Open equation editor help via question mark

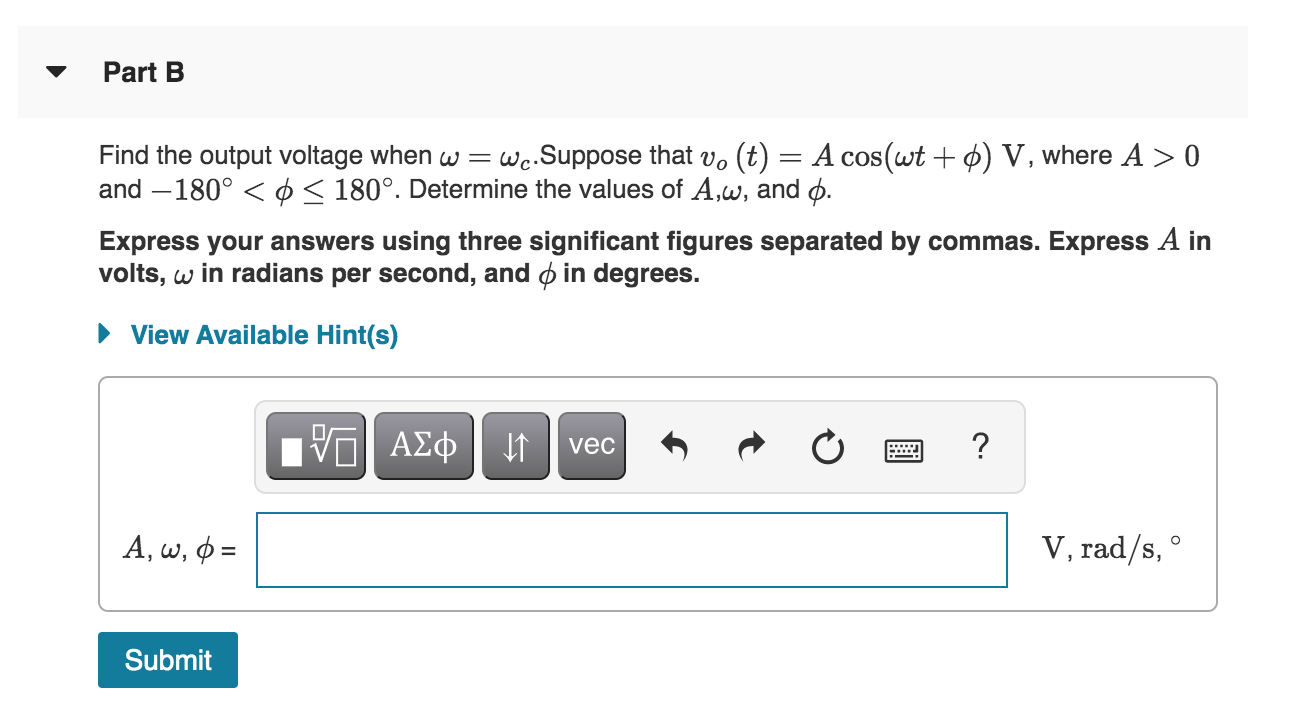tap(981, 448)
